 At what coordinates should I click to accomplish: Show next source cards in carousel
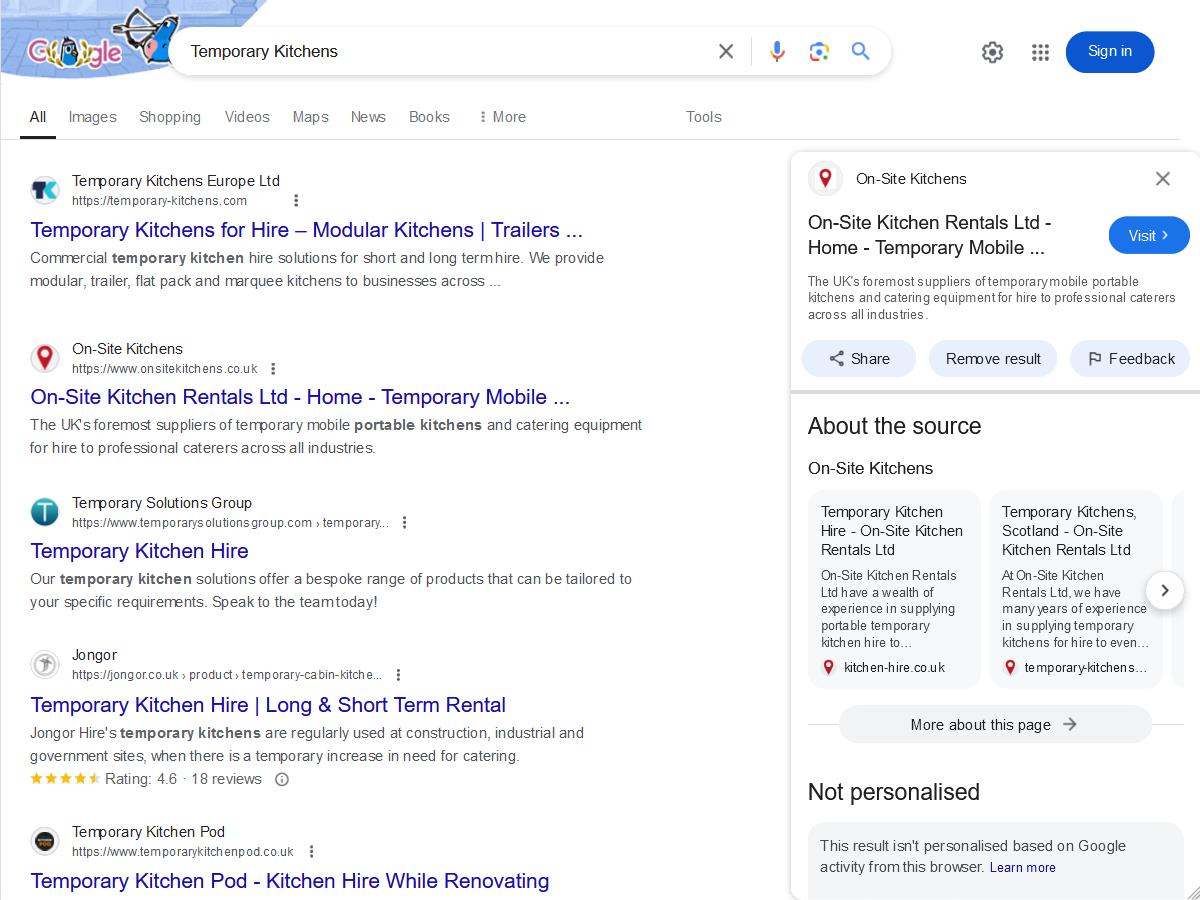tap(1164, 590)
